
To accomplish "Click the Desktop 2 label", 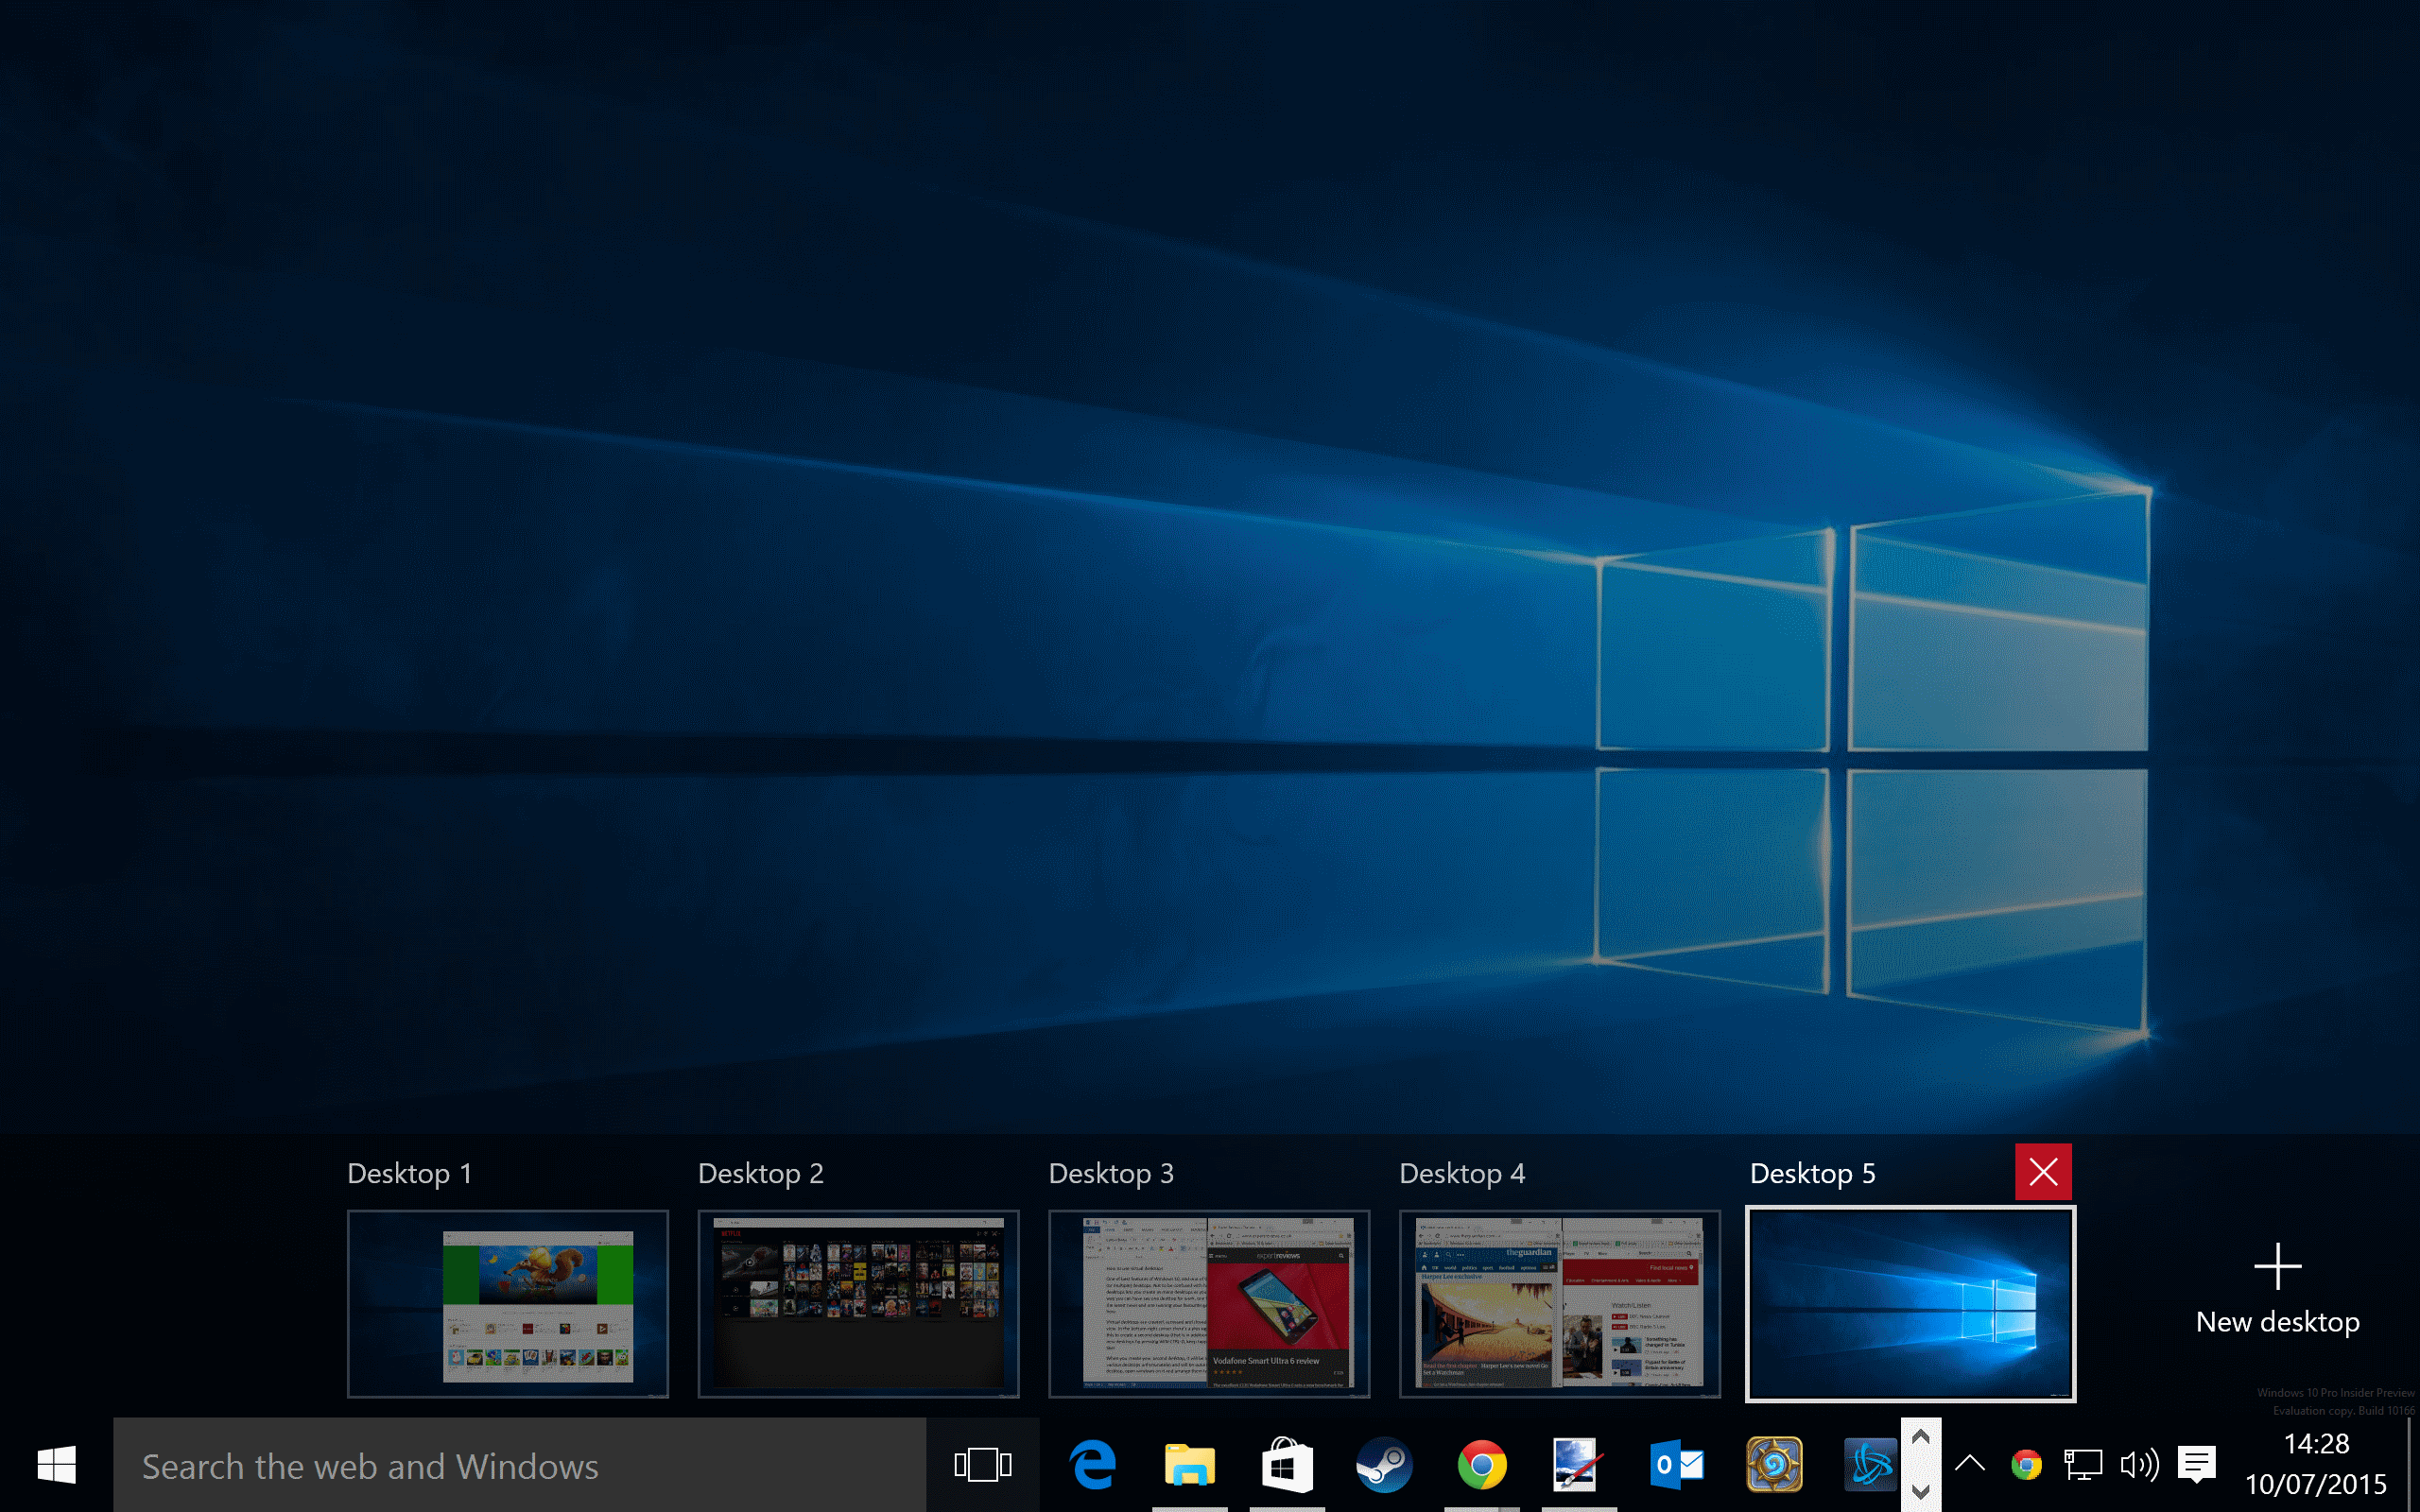I will click(761, 1173).
